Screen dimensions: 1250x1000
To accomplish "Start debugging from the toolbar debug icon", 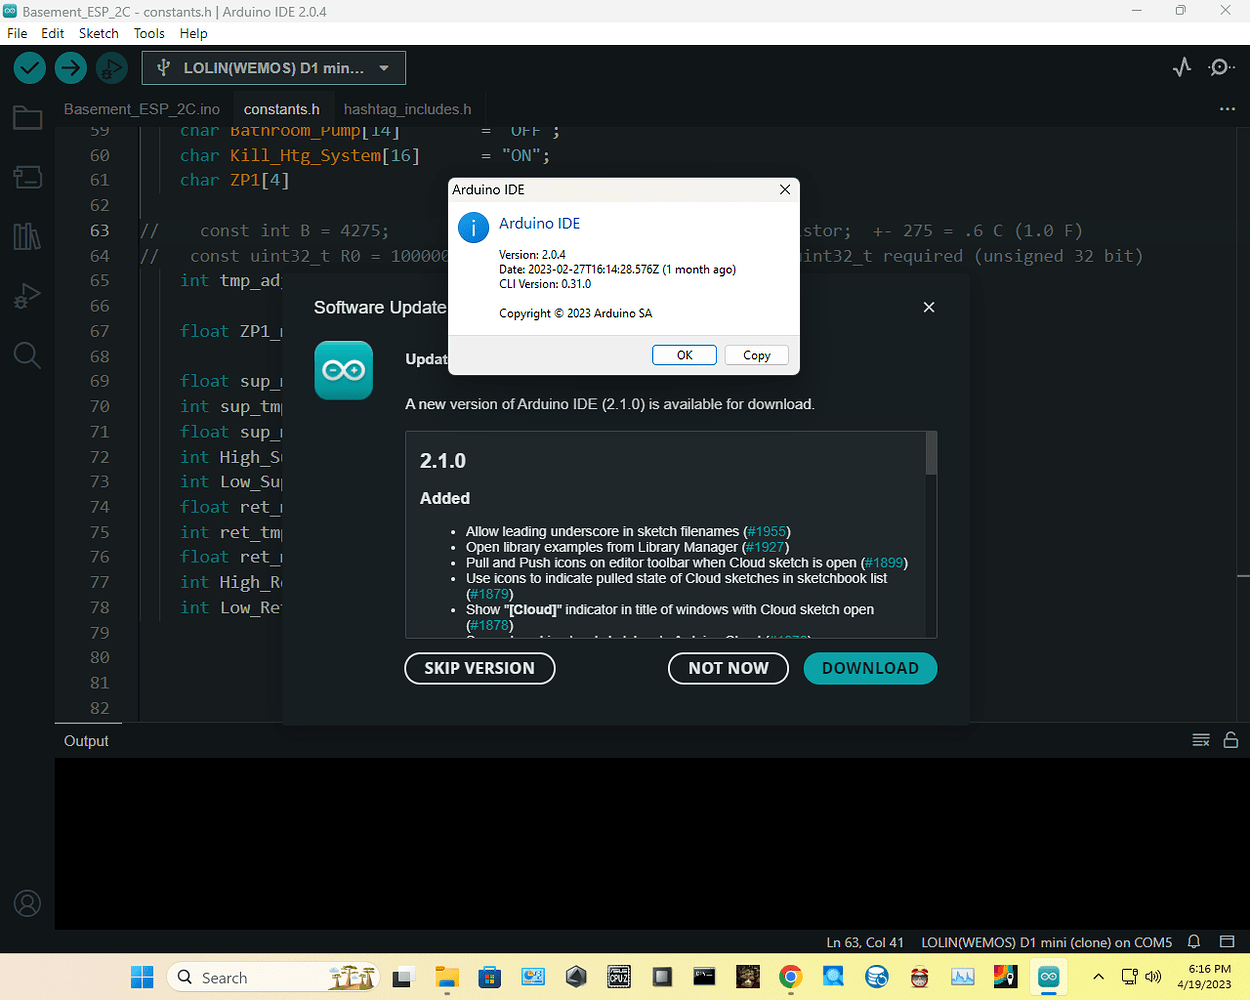I will point(111,68).
